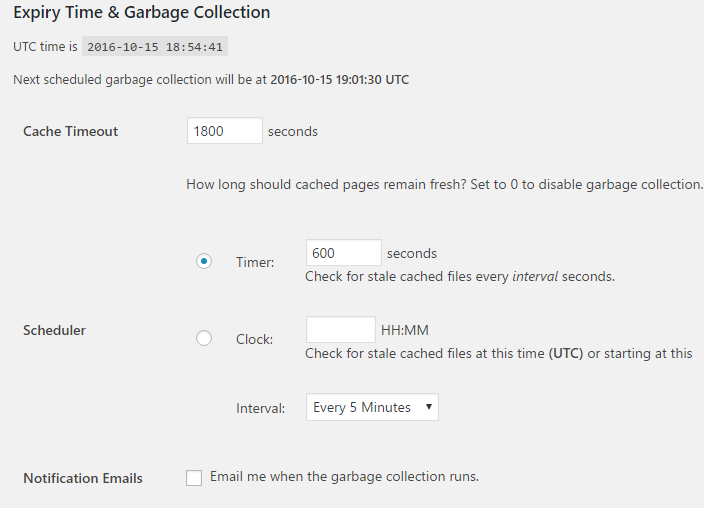Click the empty Clock HH:MM input field
The height and width of the screenshot is (508, 704).
point(340,330)
